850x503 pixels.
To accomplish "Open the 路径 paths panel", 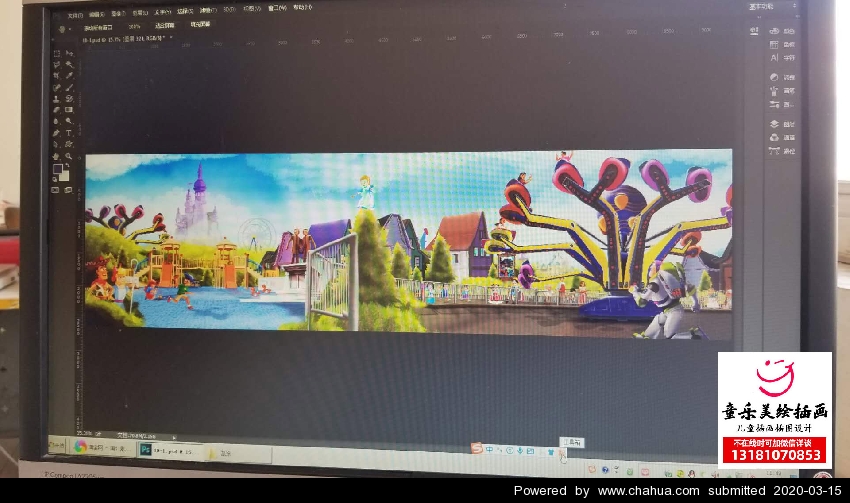I will coord(782,151).
